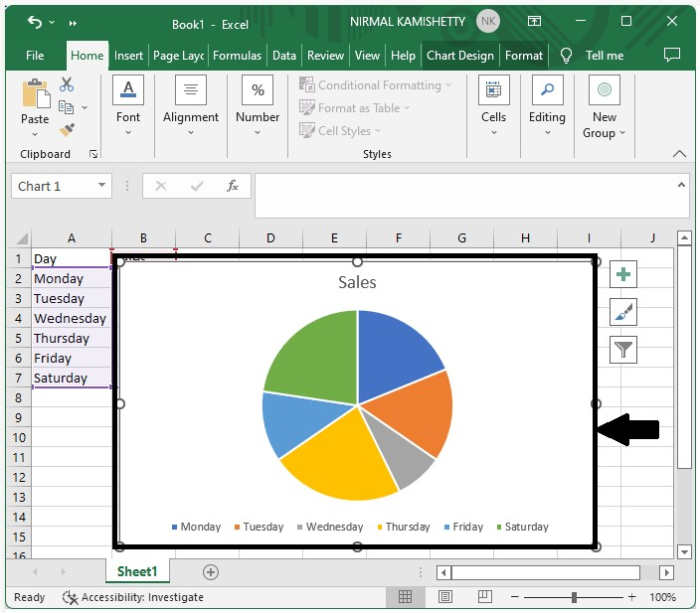Switch to Page Break Preview icon
The image size is (700, 613).
pyautogui.click(x=485, y=596)
